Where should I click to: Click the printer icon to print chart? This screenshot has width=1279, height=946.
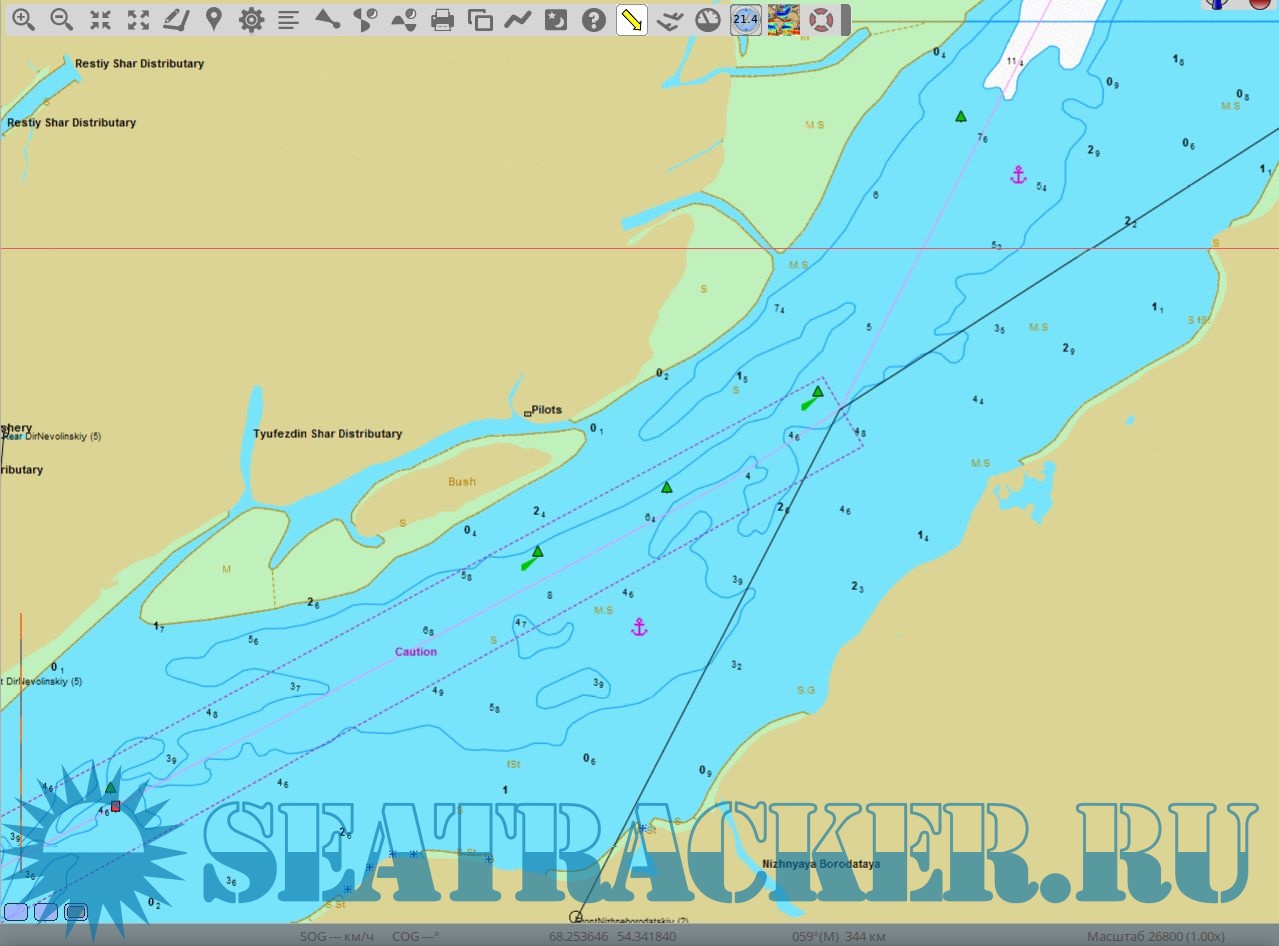point(443,20)
